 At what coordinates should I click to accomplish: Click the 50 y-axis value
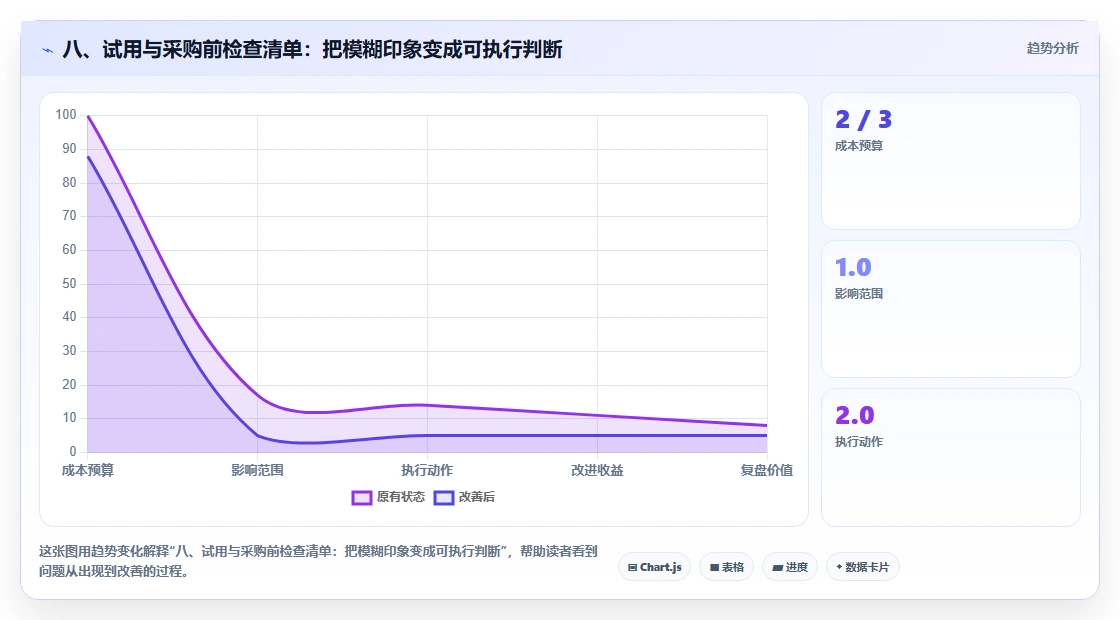(x=69, y=284)
